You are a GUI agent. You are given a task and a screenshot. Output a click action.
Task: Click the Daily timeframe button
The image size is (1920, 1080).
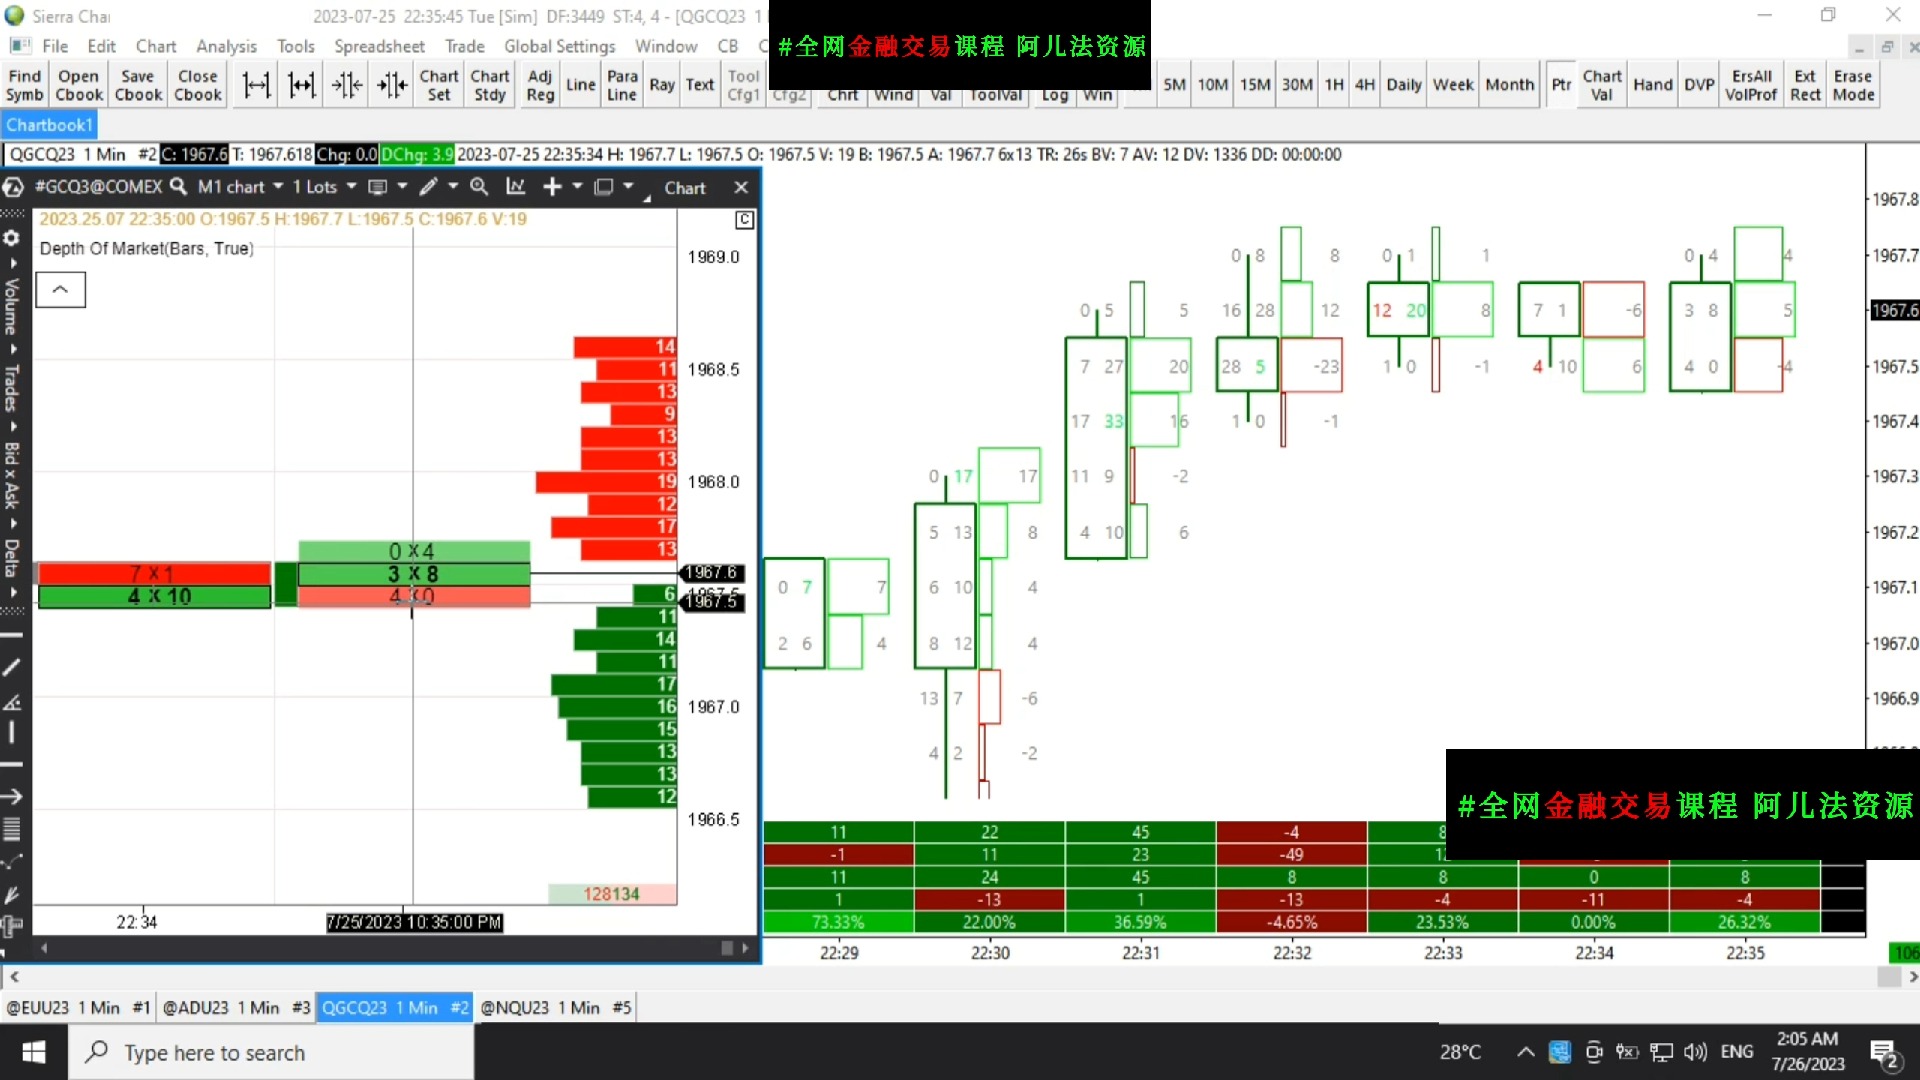pyautogui.click(x=1403, y=85)
